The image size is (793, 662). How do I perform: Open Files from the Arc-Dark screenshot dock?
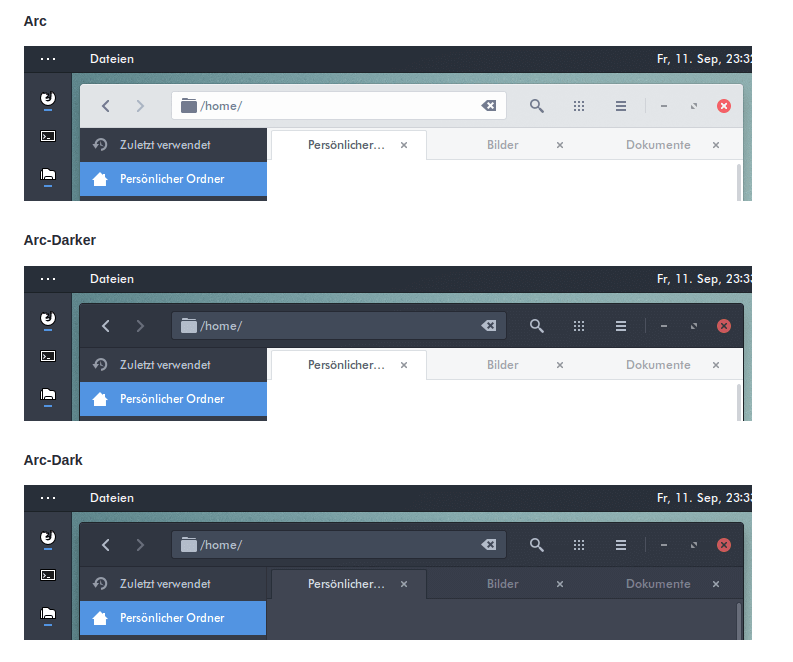click(48, 613)
